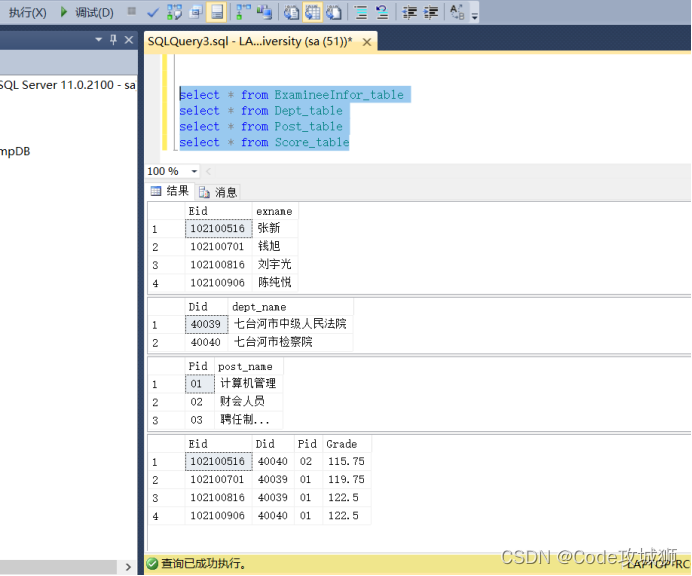Open the Query Options icon
Screen dimensions: 692x576
[x=196, y=12]
